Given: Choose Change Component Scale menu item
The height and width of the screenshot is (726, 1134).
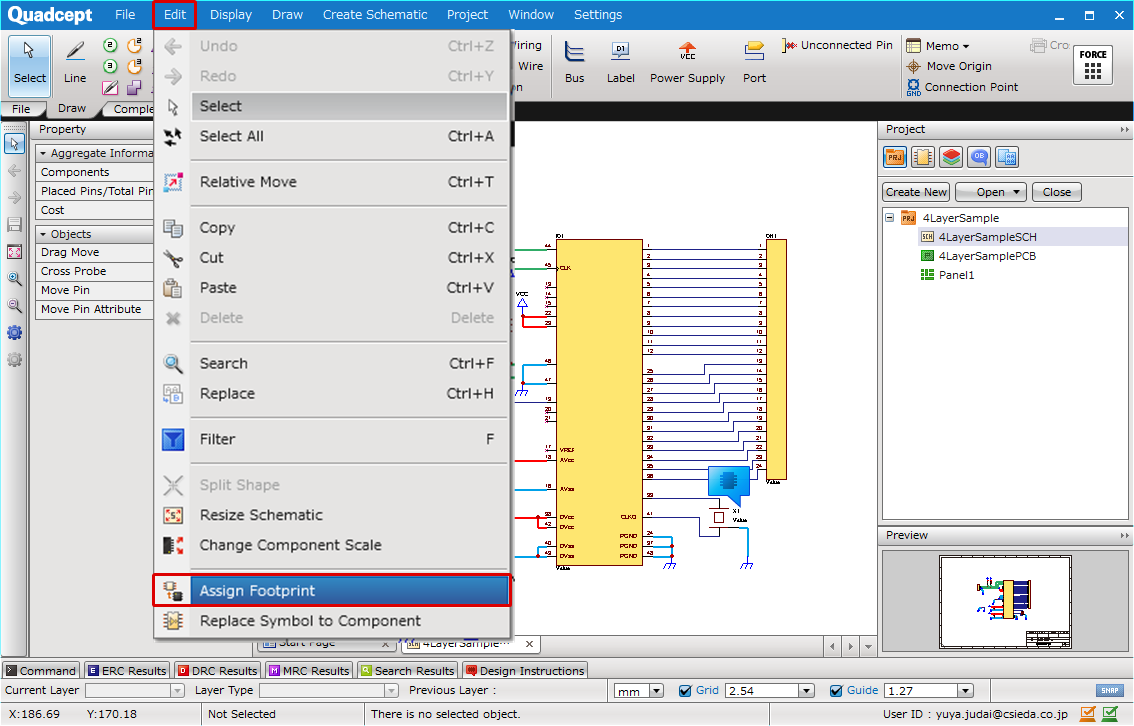Looking at the screenshot, I should (x=332, y=545).
